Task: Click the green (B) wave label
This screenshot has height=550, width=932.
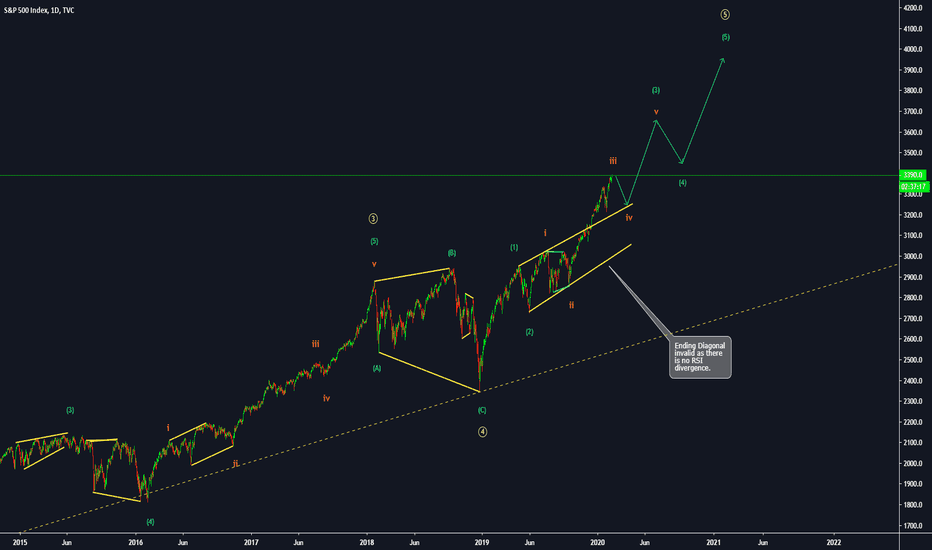Action: click(452, 253)
